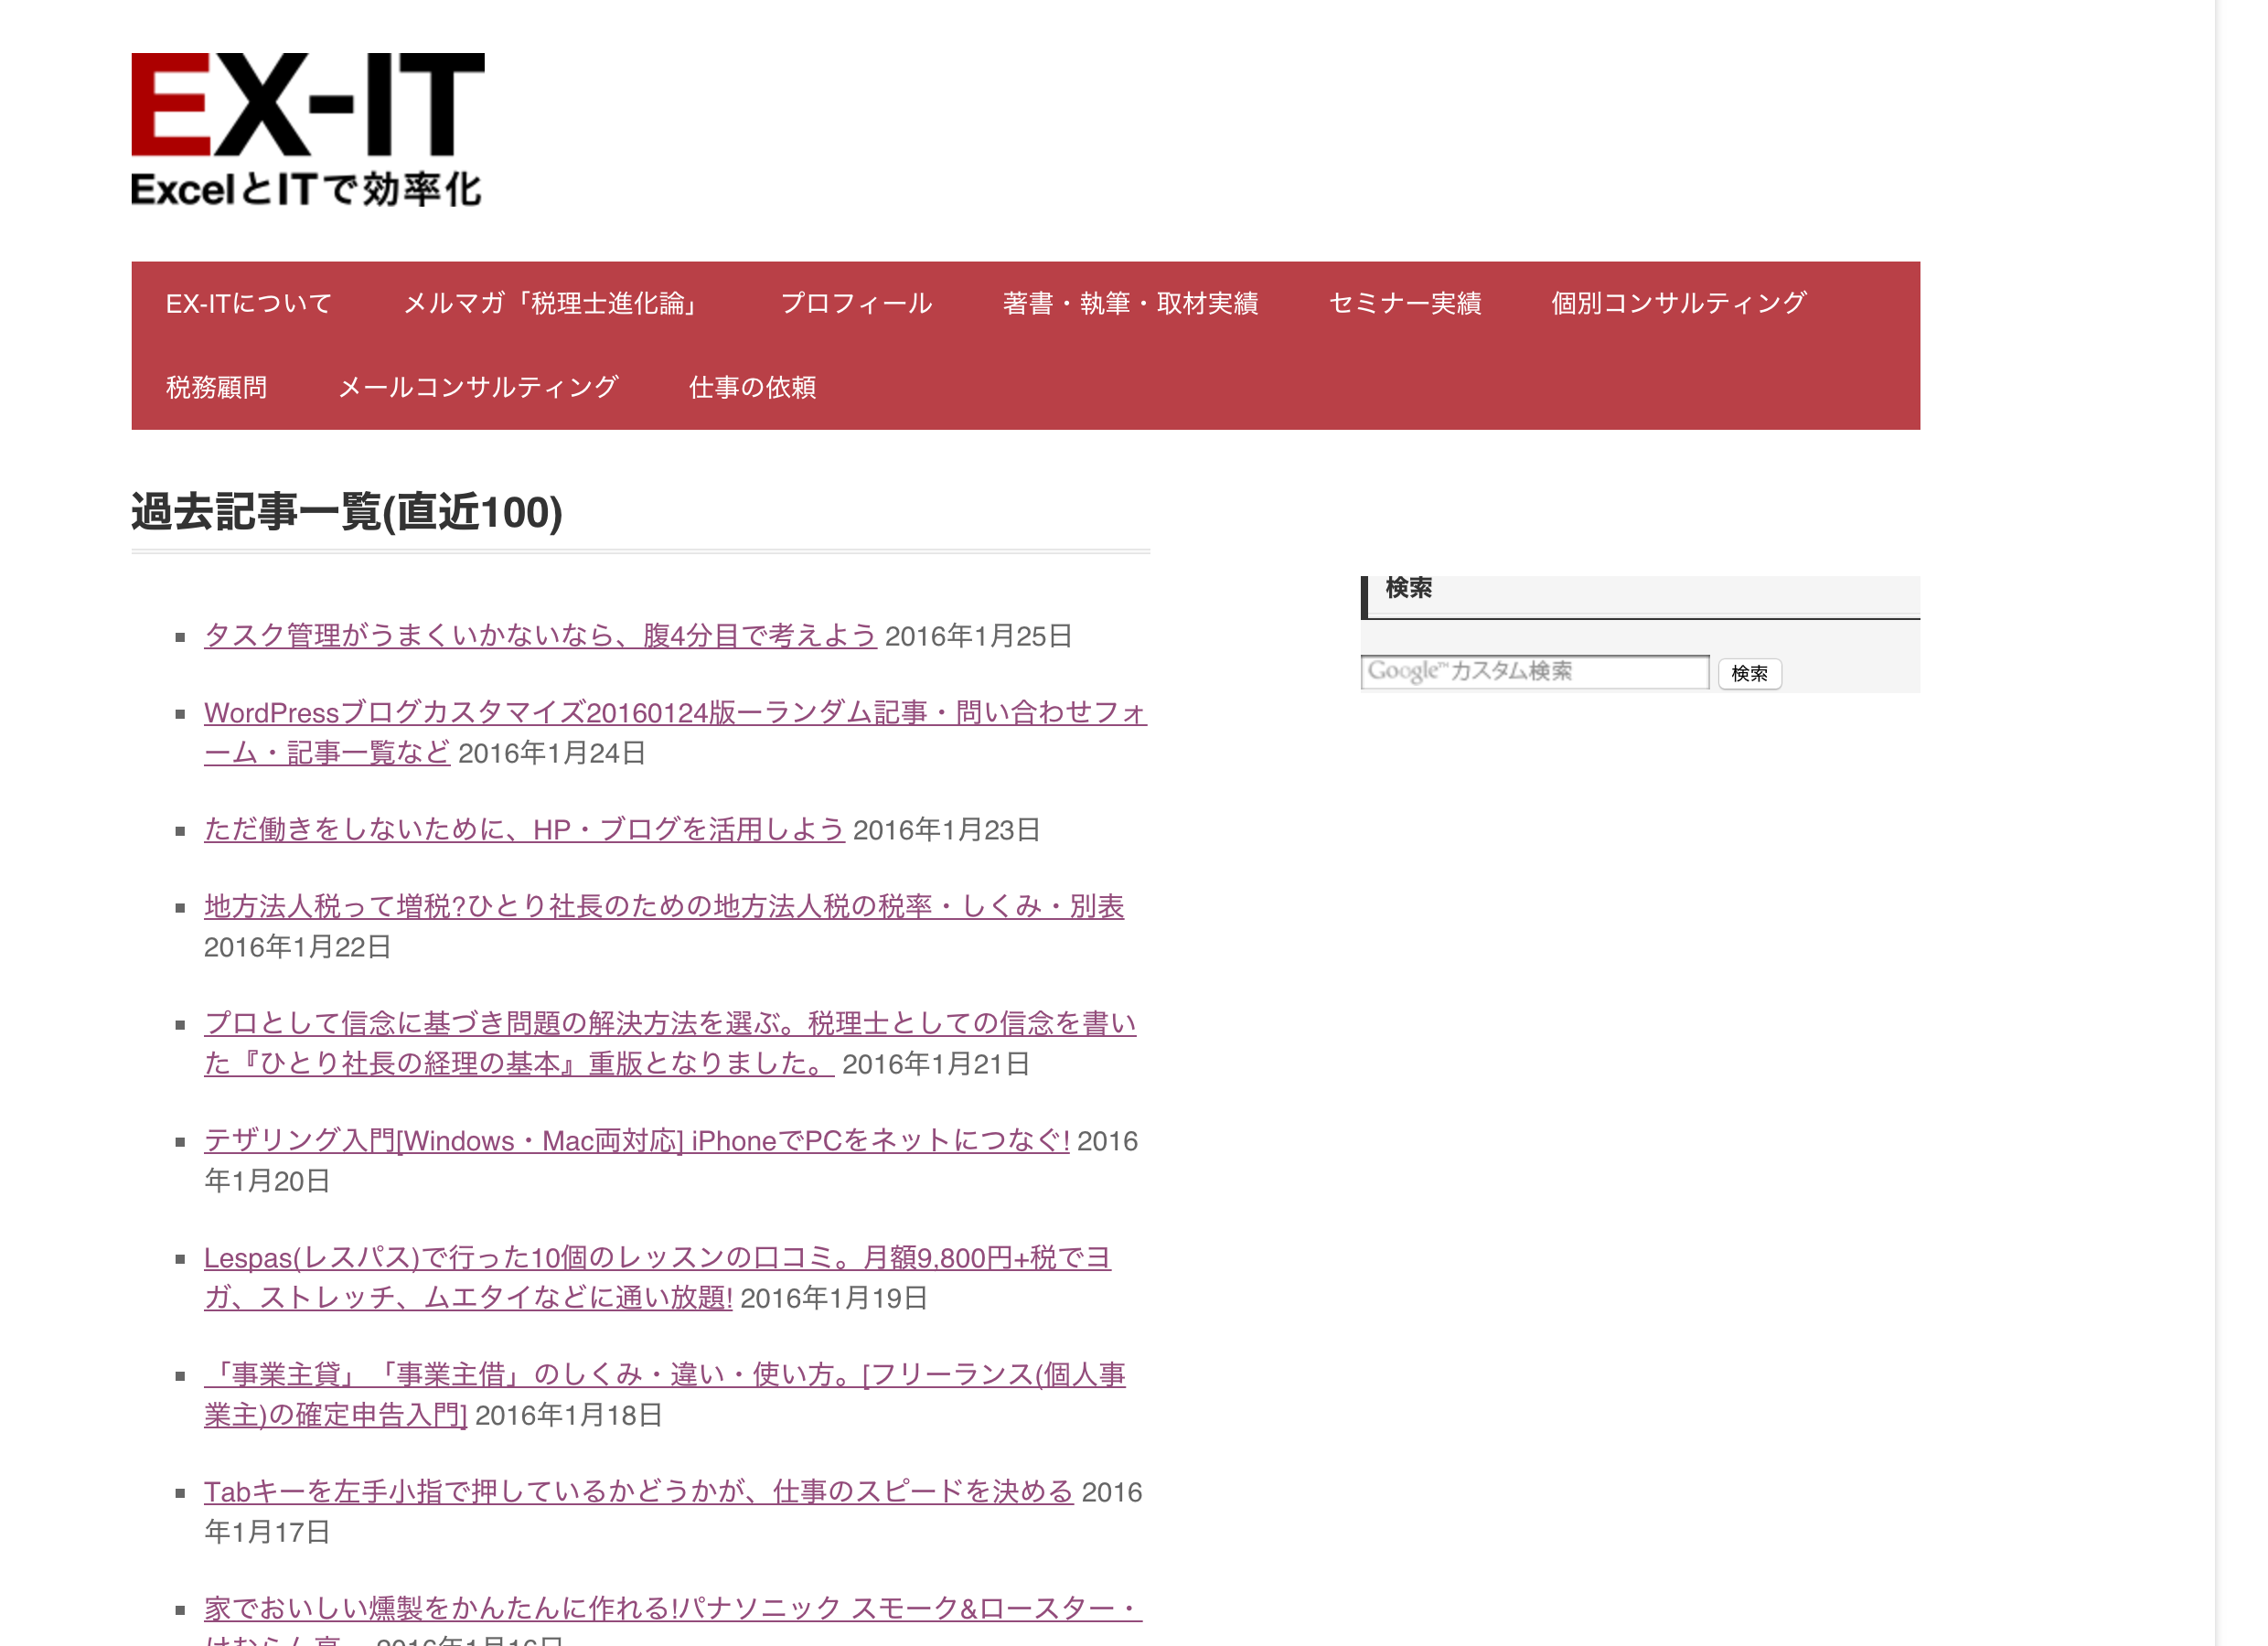The width and height of the screenshot is (2268, 1646).
Task: Click the date 2016年1月21日
Action: 935,1064
